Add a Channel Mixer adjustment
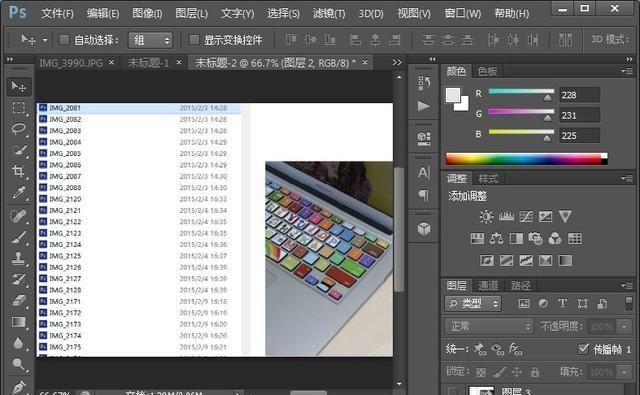This screenshot has width=640, height=395. click(555, 238)
